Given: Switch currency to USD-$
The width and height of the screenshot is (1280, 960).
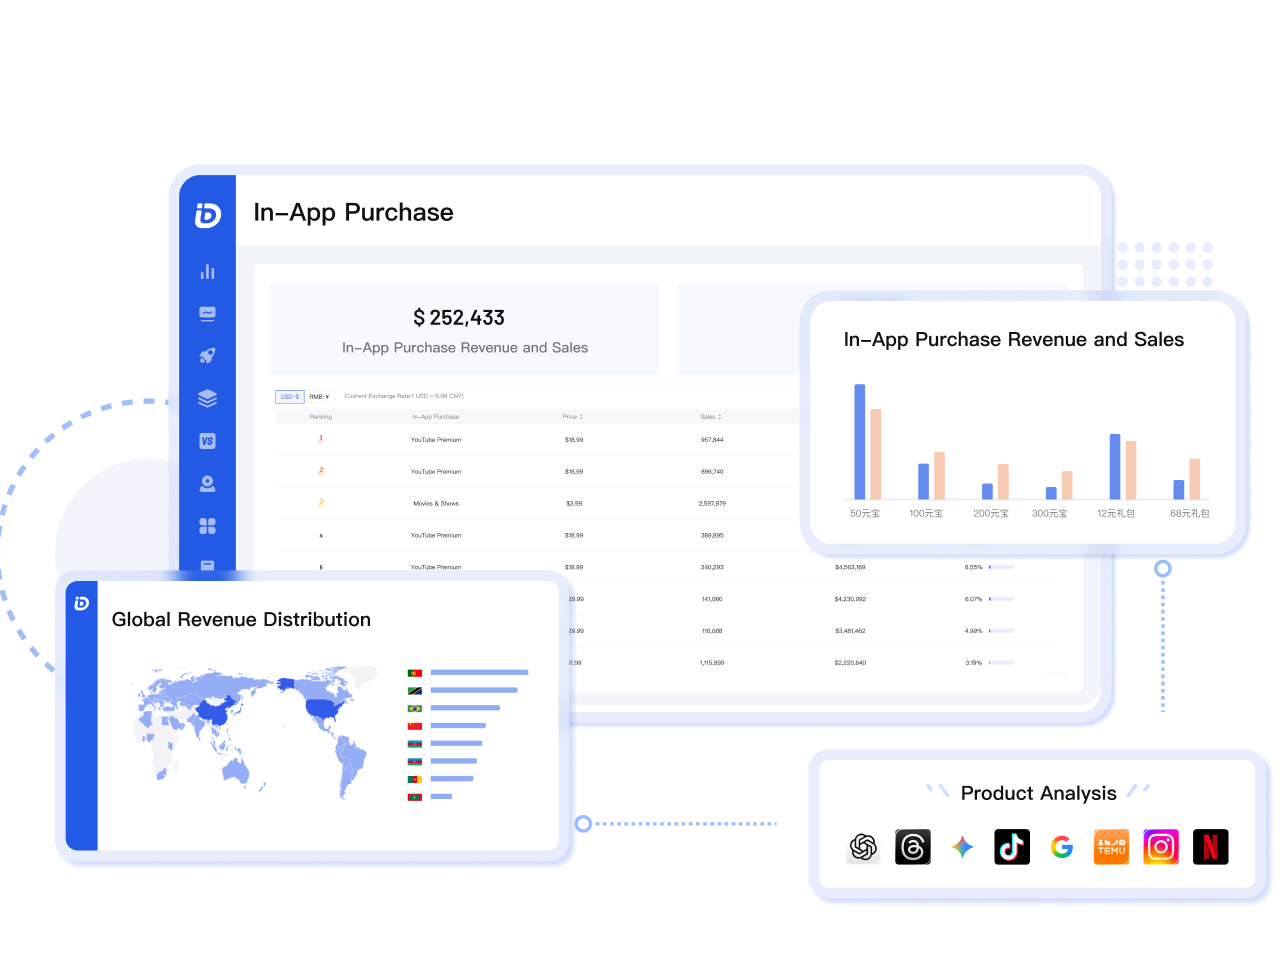Looking at the screenshot, I should coord(289,397).
